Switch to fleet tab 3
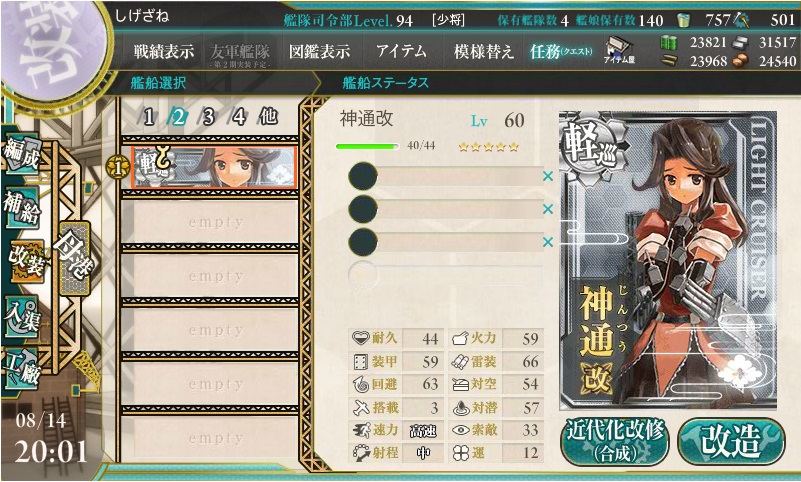 point(208,117)
